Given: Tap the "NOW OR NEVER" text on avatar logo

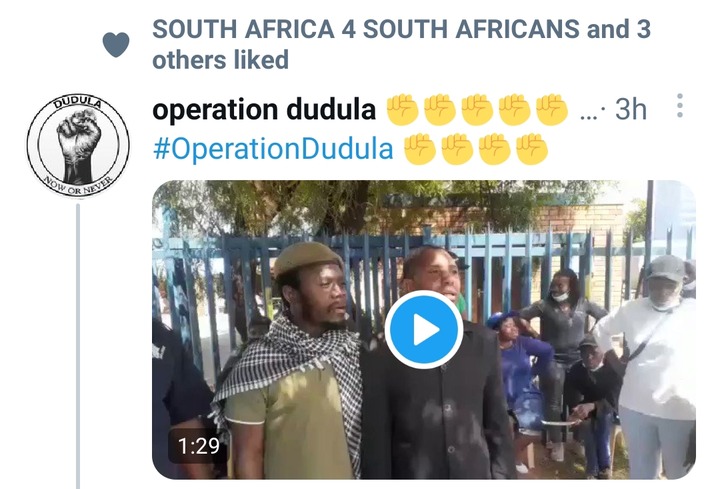Looking at the screenshot, I should pos(78,185).
